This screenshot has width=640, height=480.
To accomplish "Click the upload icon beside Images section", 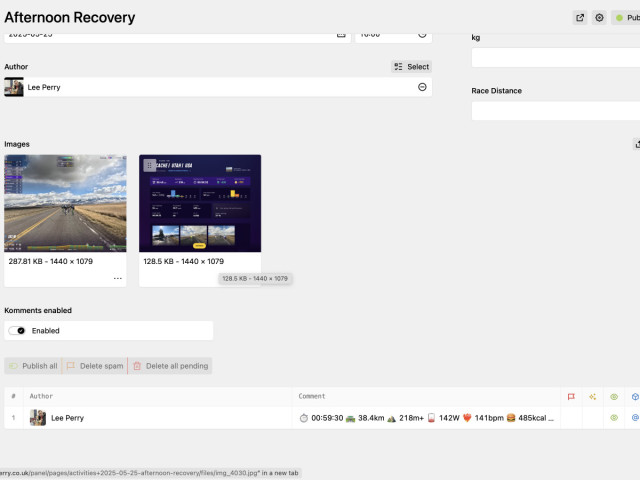I will coord(637,144).
